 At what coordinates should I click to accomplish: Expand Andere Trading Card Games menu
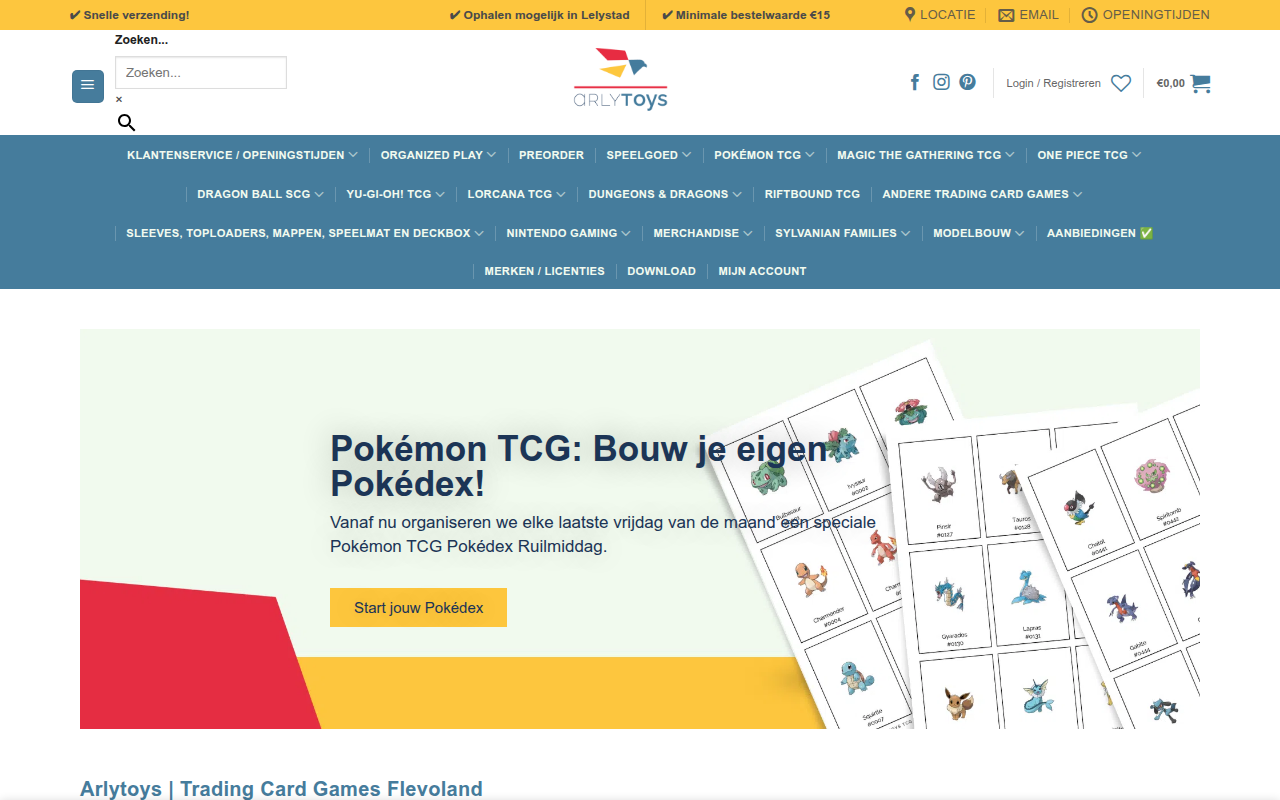pyautogui.click(x=982, y=194)
